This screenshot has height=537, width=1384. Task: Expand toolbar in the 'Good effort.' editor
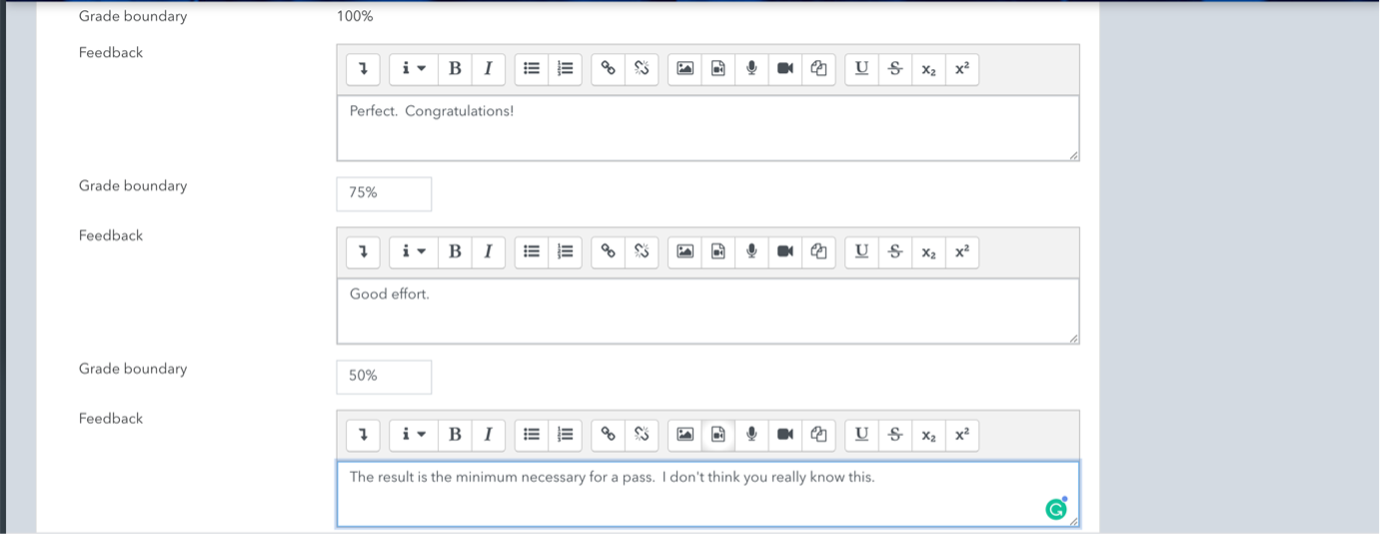click(x=363, y=252)
